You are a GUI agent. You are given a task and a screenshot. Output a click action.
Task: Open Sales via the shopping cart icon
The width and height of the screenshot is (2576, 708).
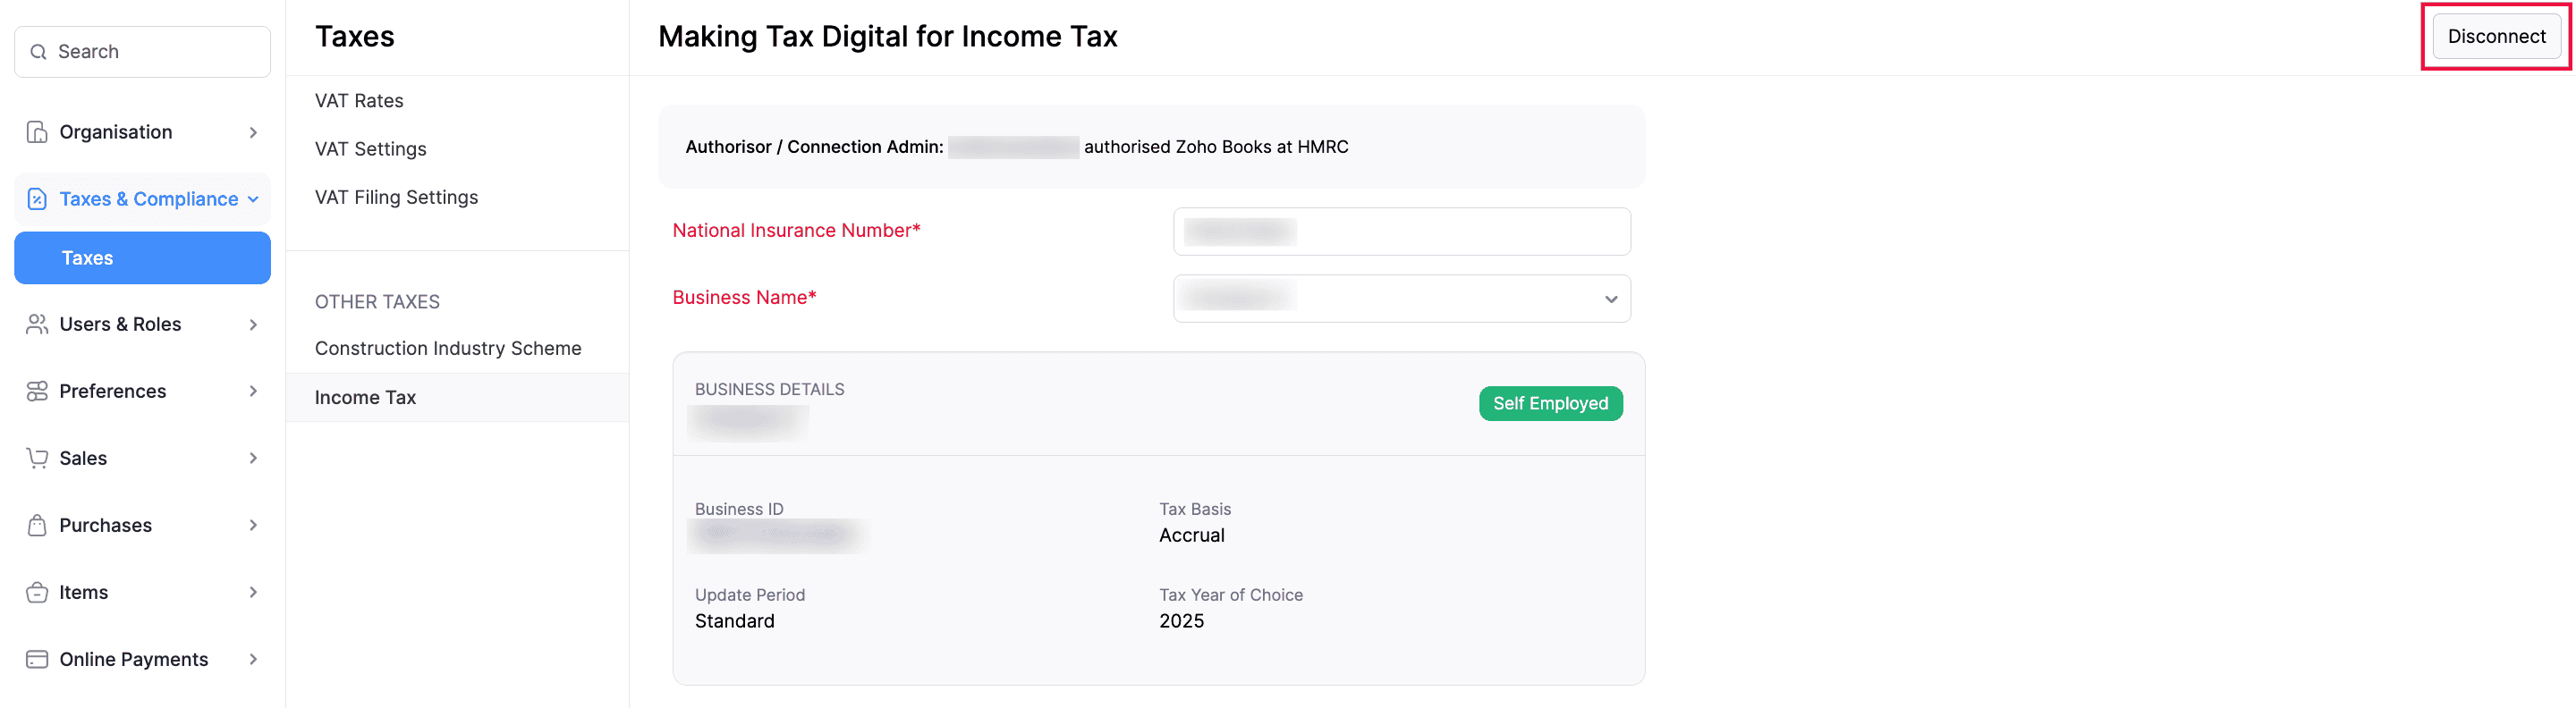(36, 457)
